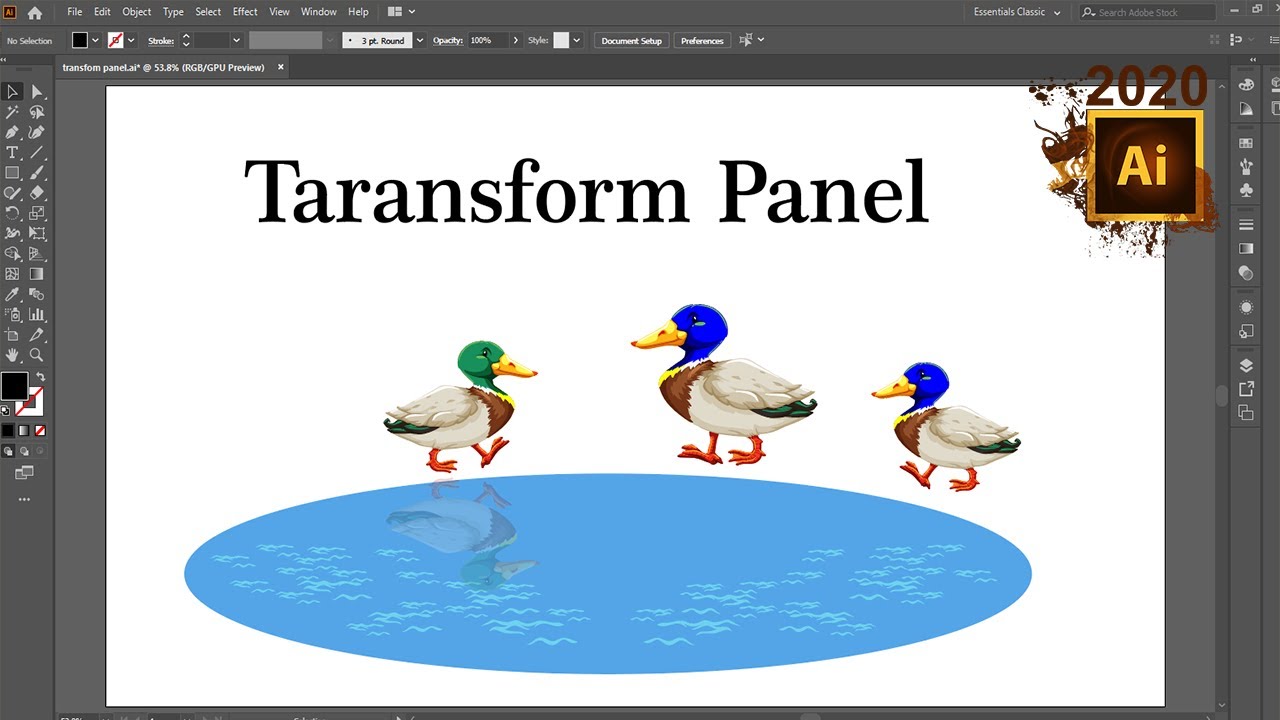This screenshot has height=720, width=1280.
Task: Click the Preferences button
Action: coord(702,41)
